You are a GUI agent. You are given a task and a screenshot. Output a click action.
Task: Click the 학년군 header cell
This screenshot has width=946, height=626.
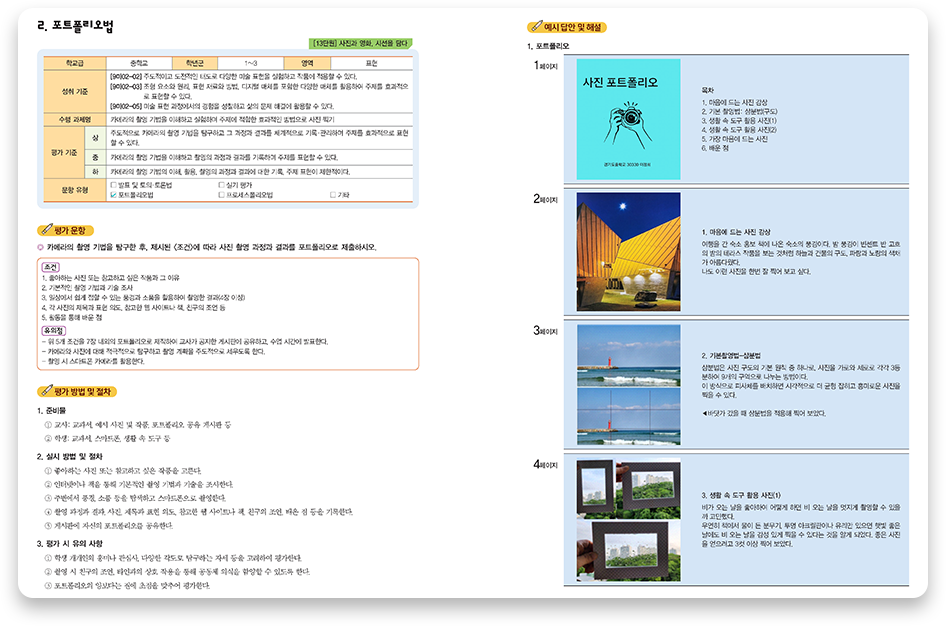tap(194, 63)
